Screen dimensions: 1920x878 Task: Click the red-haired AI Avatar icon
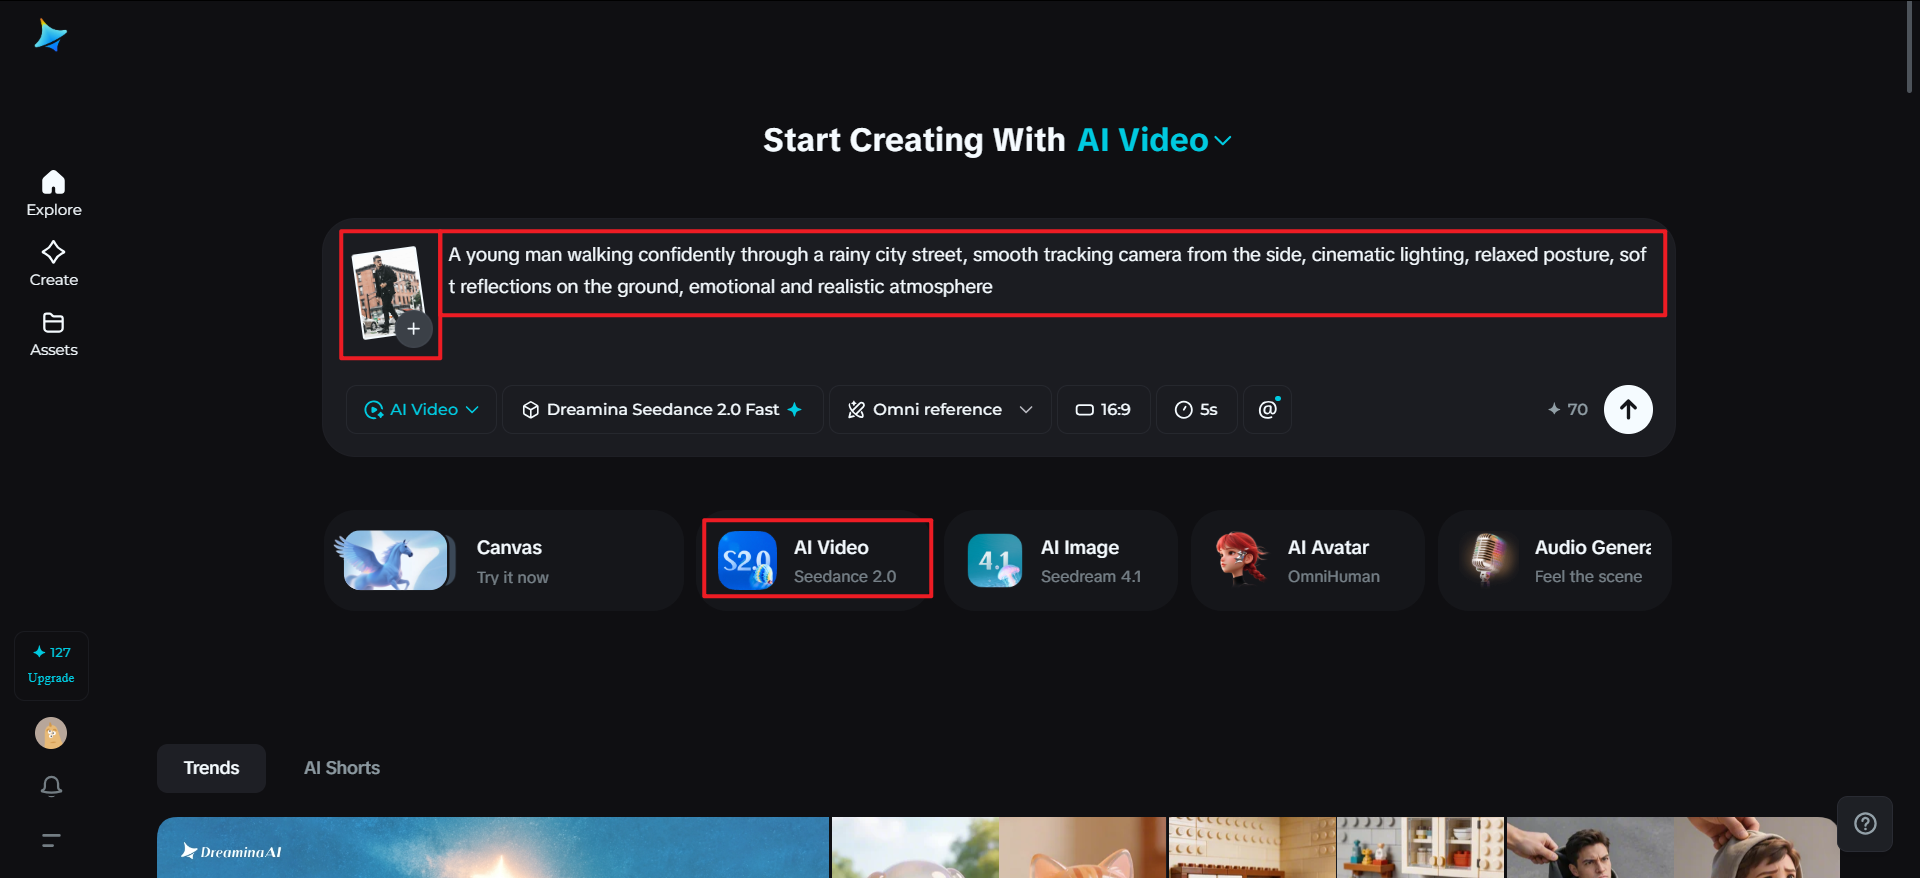(x=1241, y=558)
